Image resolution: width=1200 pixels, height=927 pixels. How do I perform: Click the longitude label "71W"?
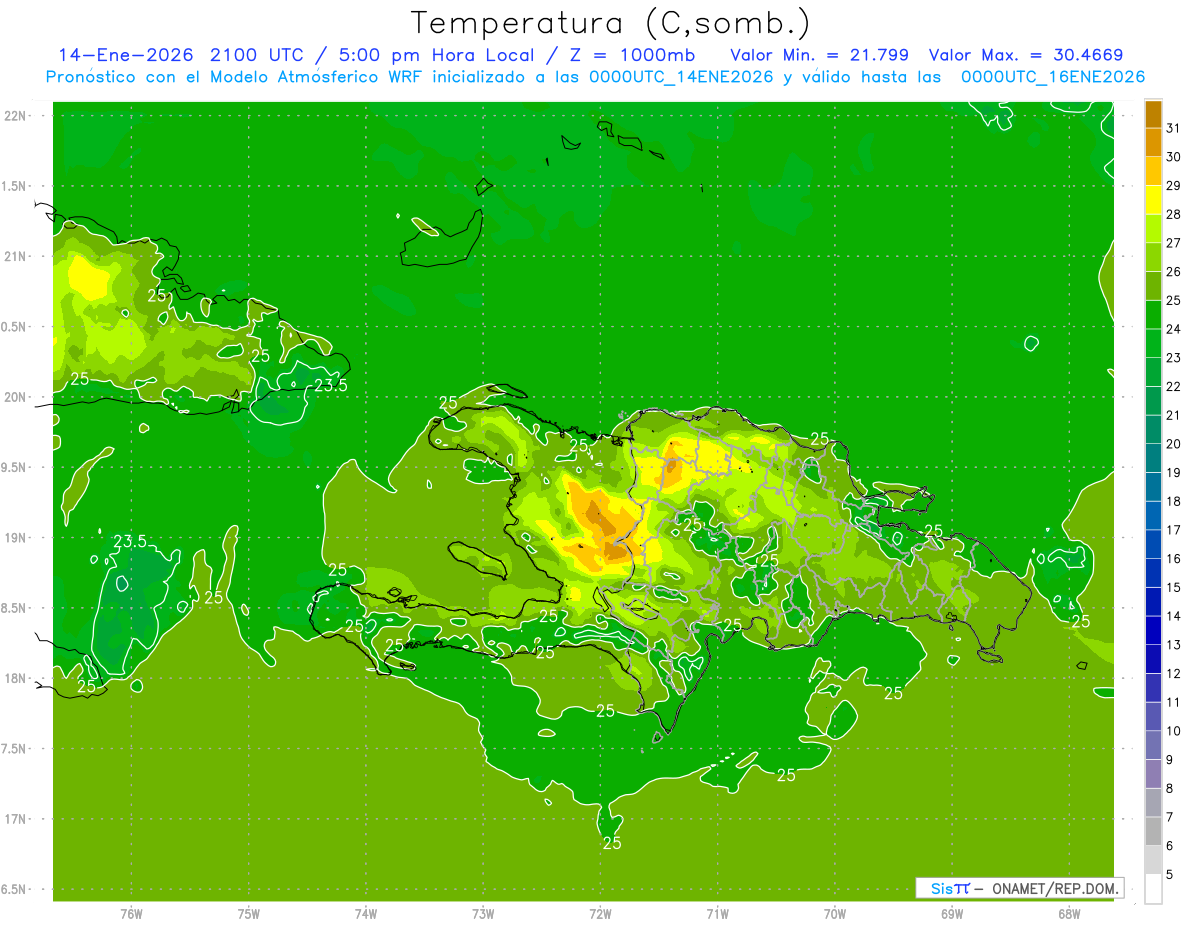point(717,914)
